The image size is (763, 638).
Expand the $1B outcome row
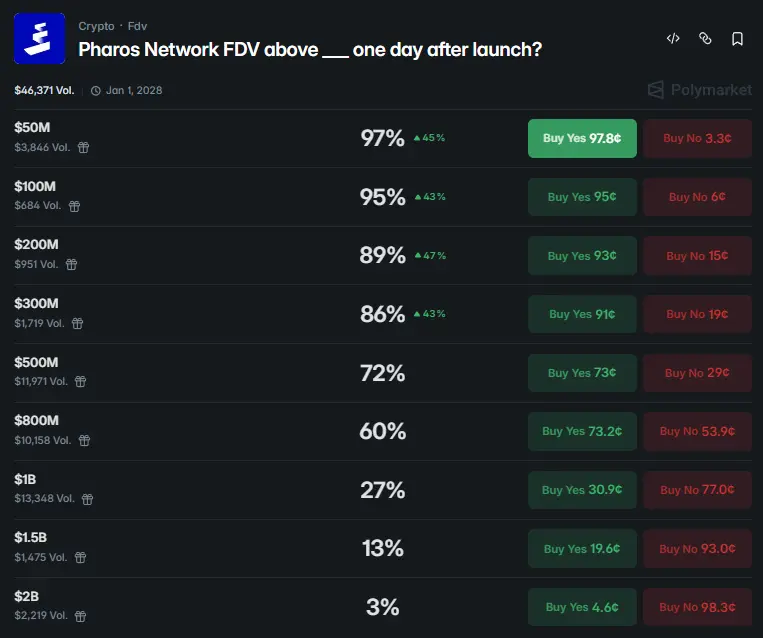pyautogui.click(x=250, y=490)
